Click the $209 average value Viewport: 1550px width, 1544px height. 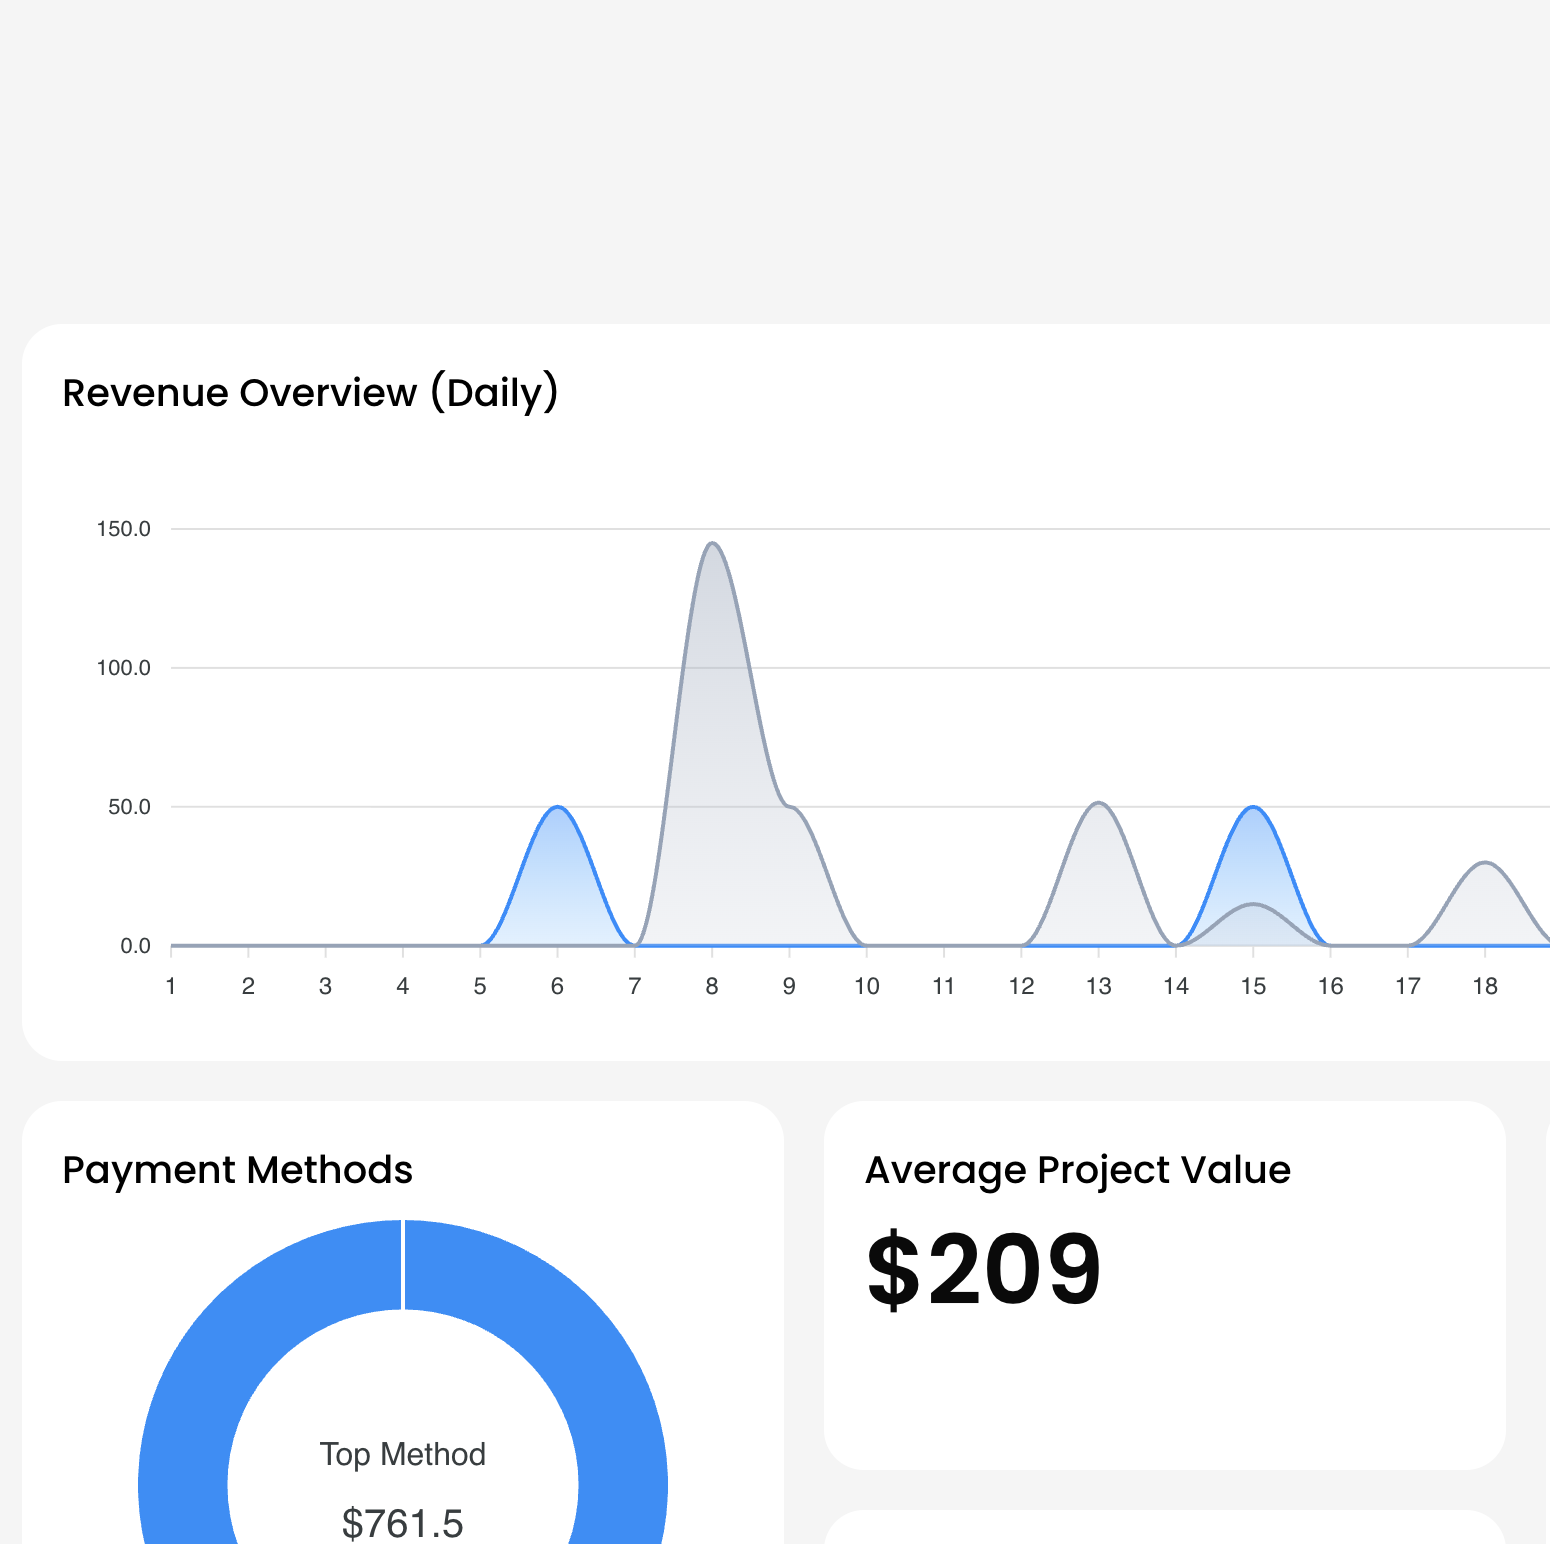click(983, 1270)
